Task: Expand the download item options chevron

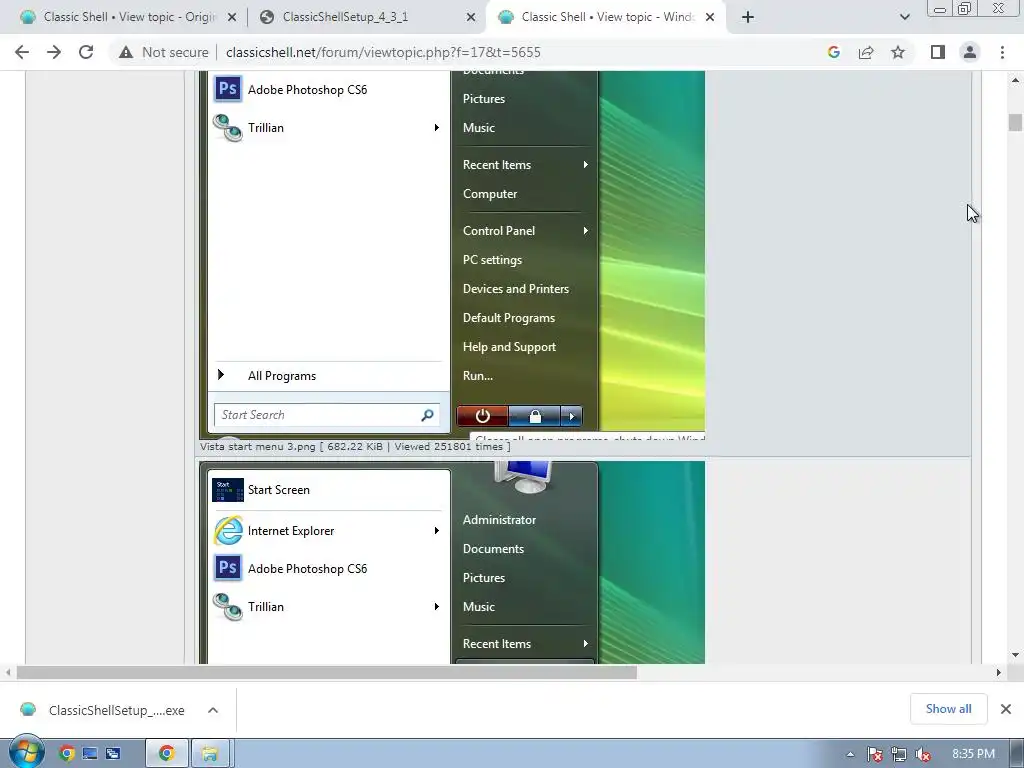Action: (213, 710)
